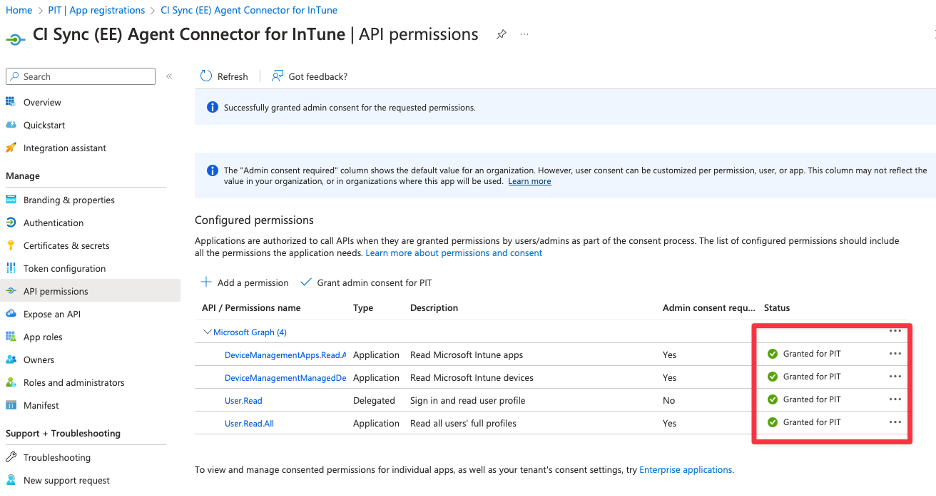This screenshot has width=936, height=496.
Task: Click the Refresh button label
Action: pyautogui.click(x=232, y=76)
